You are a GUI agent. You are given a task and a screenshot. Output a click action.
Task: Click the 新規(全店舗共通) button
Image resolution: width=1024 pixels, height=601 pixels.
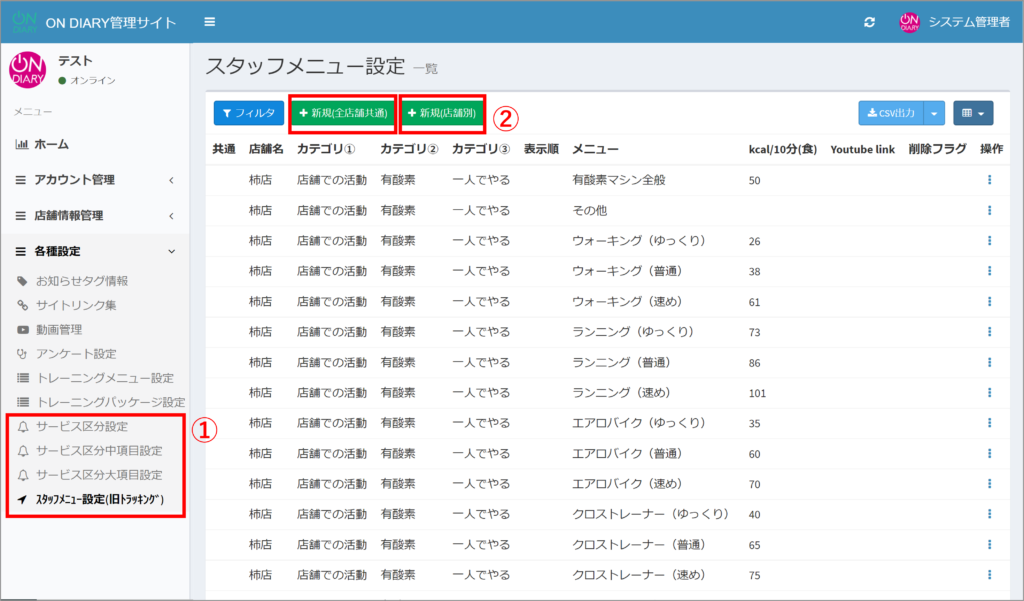343,114
